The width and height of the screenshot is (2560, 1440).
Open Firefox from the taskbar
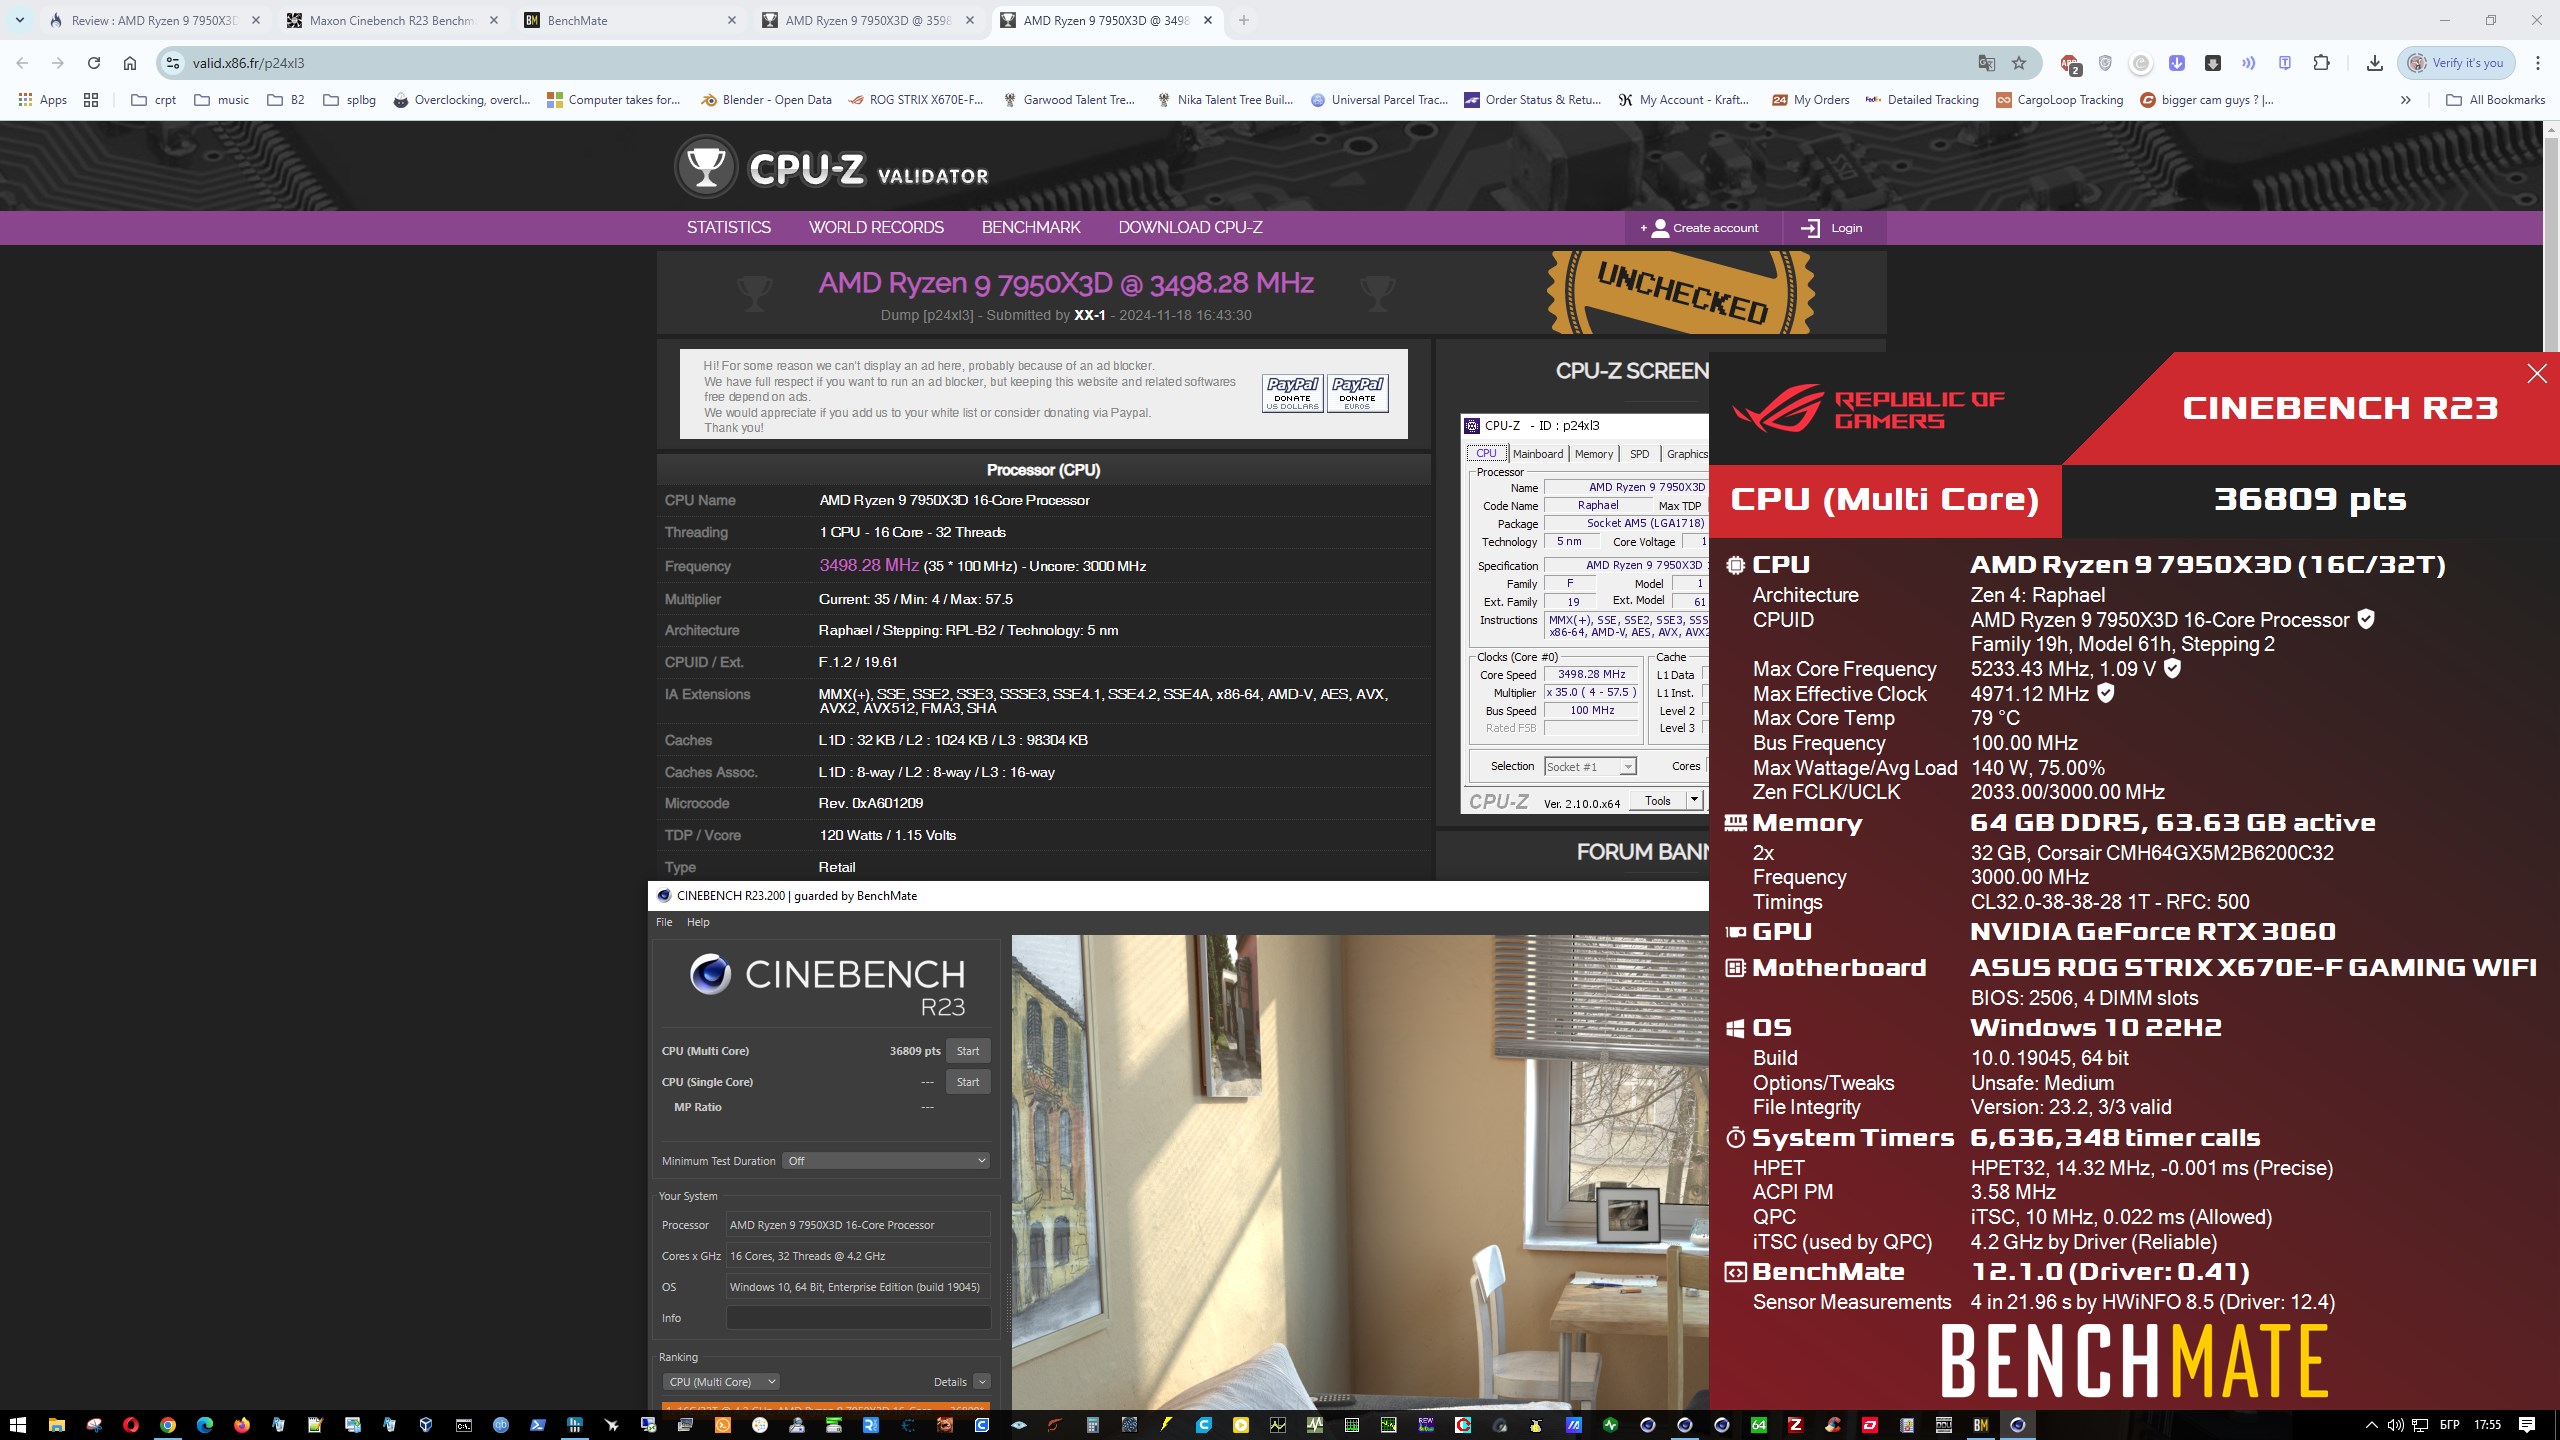tap(242, 1425)
